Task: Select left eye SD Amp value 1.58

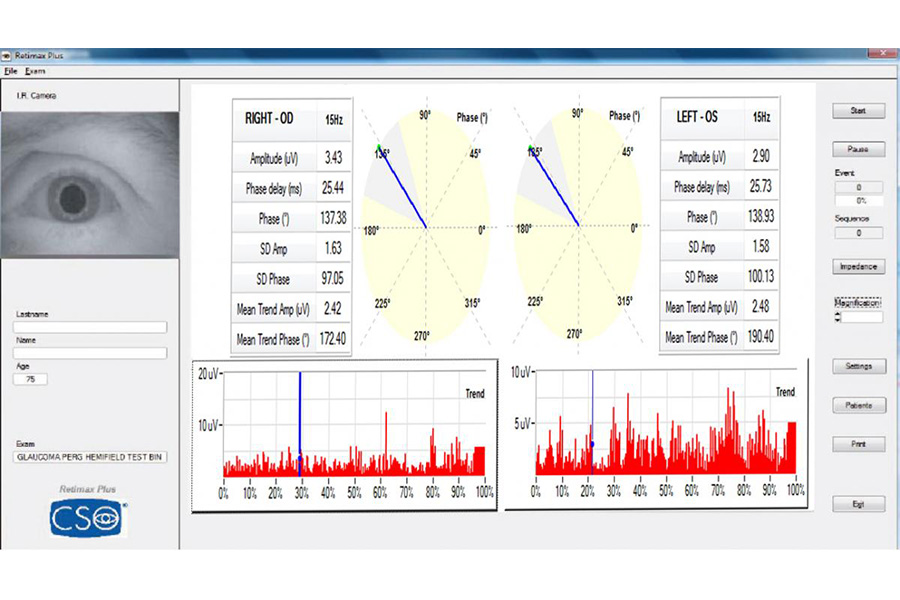Action: (x=761, y=246)
